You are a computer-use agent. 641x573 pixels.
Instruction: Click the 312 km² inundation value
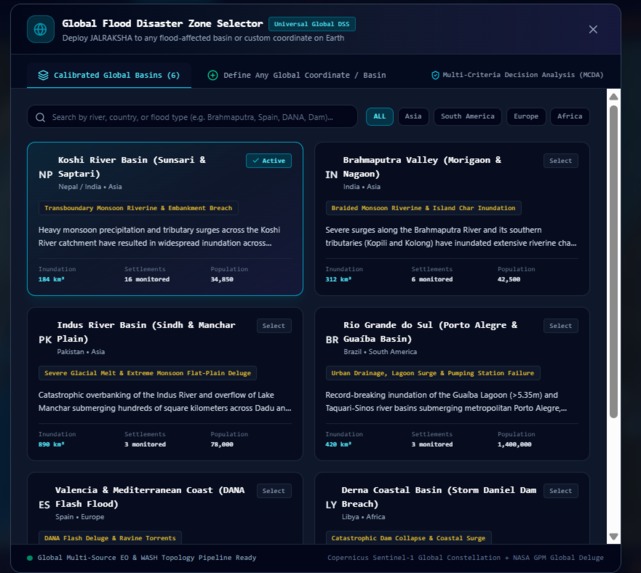pos(338,280)
